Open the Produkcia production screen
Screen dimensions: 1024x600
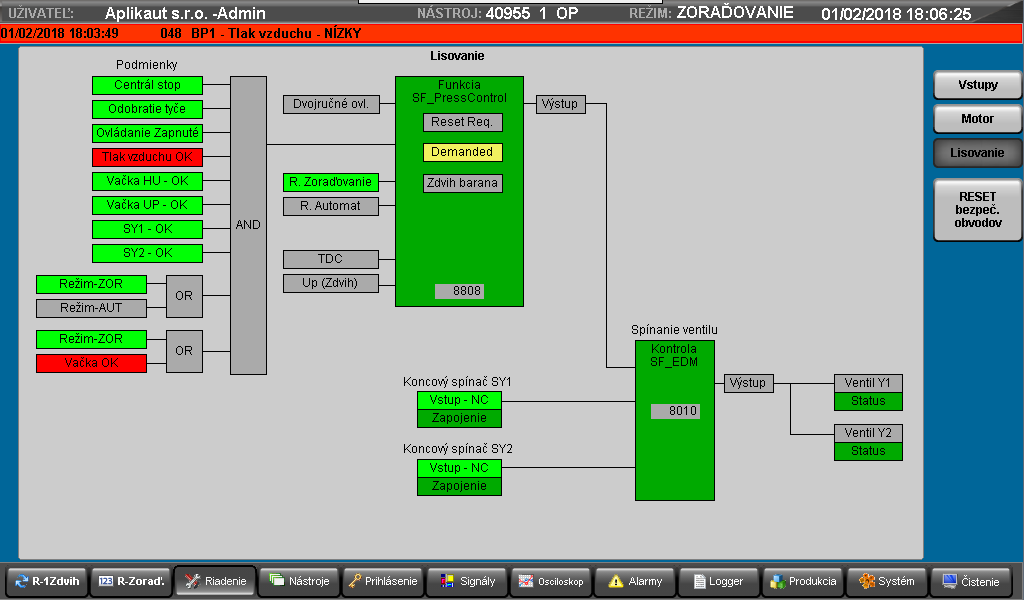[x=803, y=581]
